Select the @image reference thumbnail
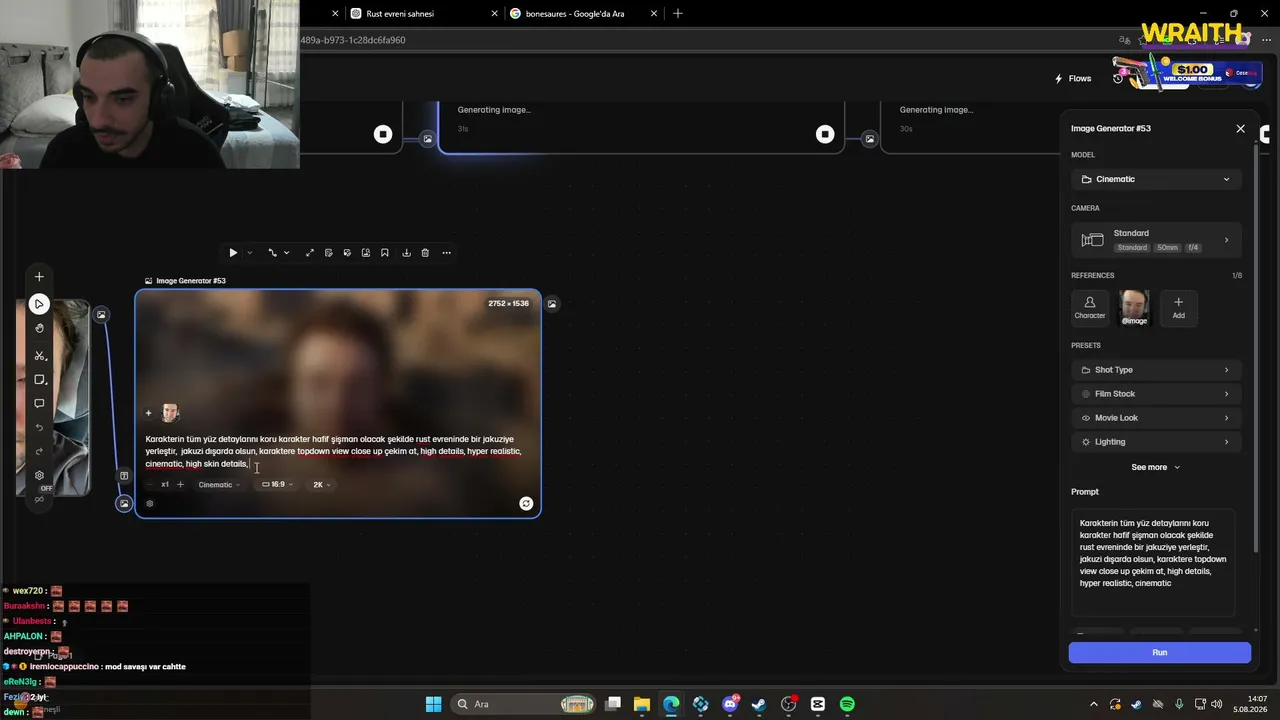The height and width of the screenshot is (720, 1280). 1134,307
